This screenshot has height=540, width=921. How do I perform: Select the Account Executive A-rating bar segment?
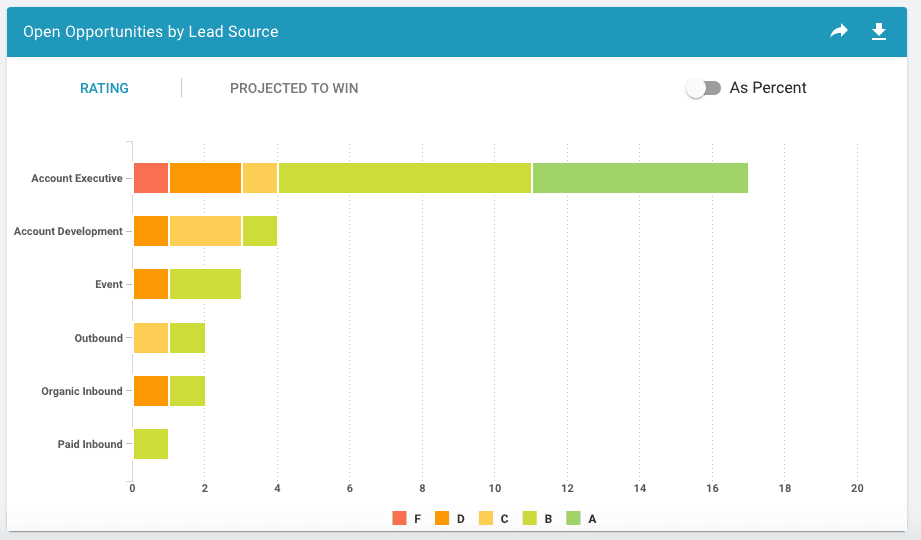(x=640, y=178)
